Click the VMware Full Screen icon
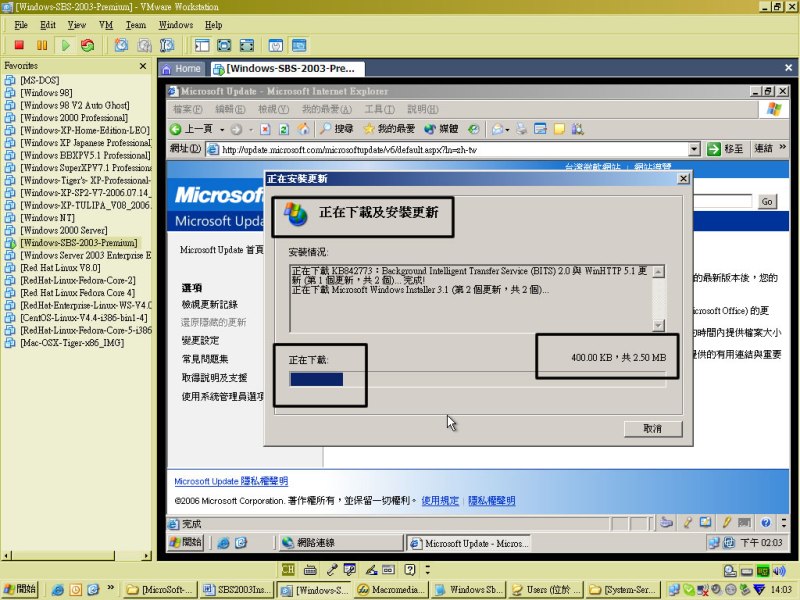800x600 pixels. 224,45
